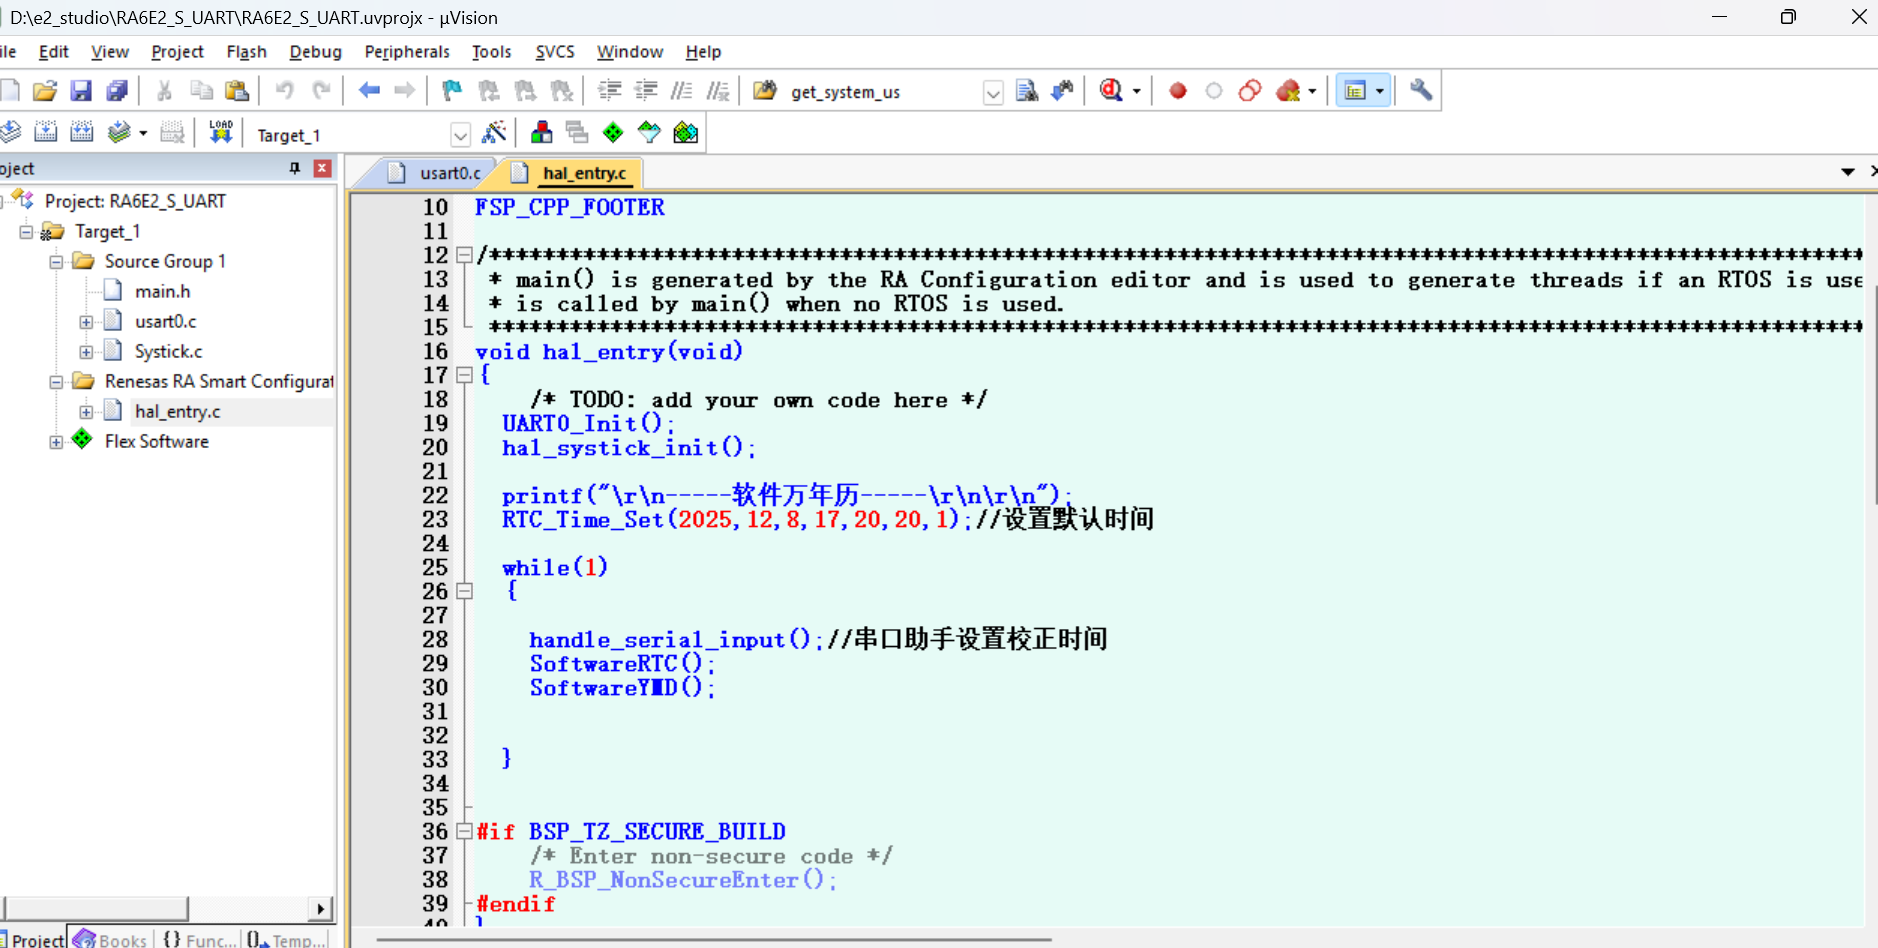1878x948 pixels.
Task: Click the RTC_Time_Set call on line 23
Action: (583, 520)
